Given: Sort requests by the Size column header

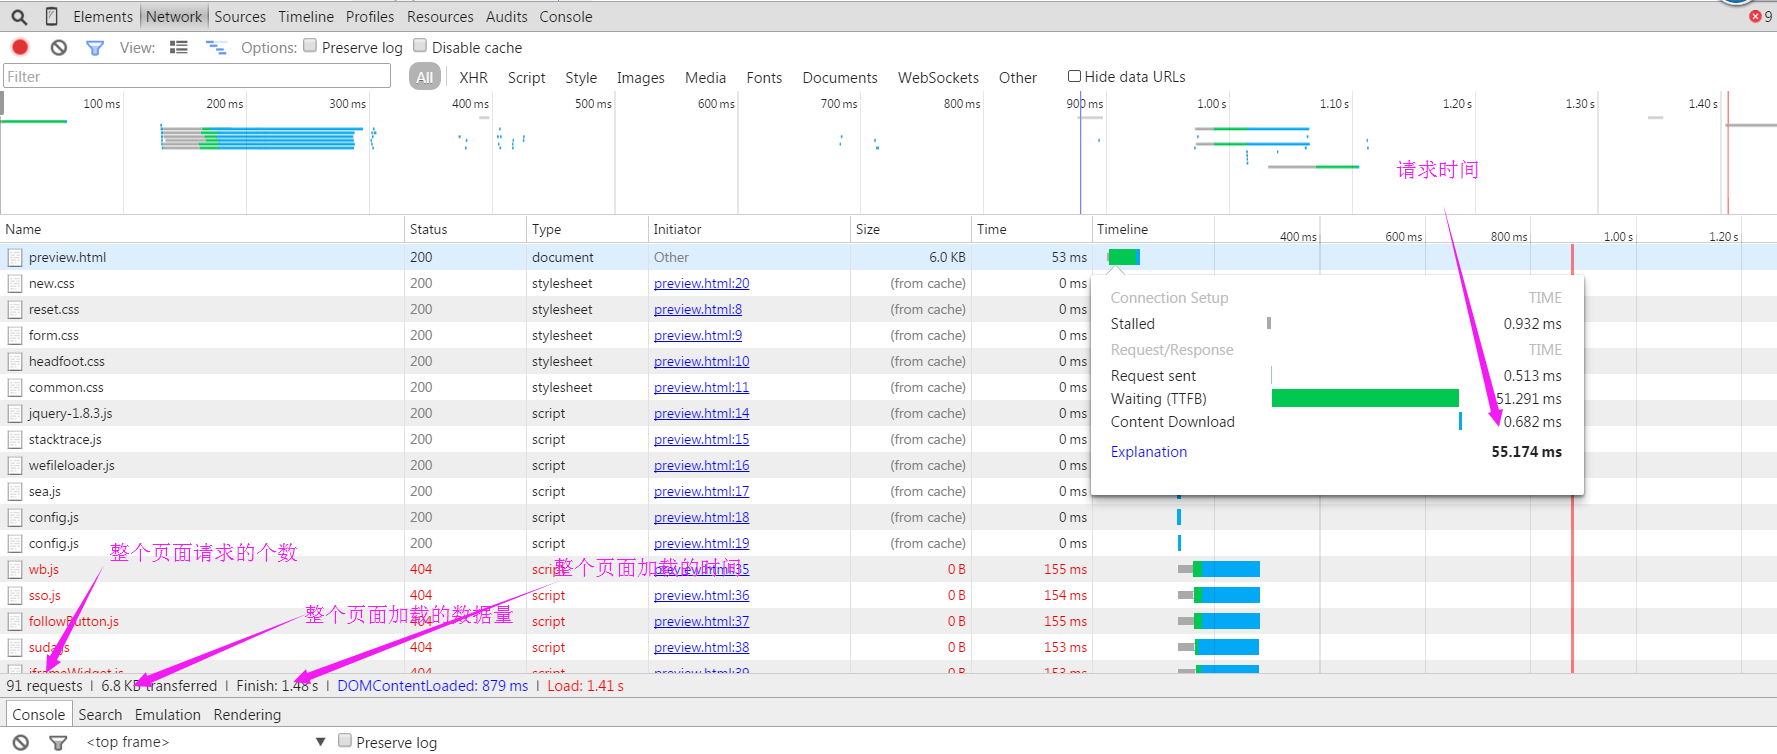Looking at the screenshot, I should pyautogui.click(x=868, y=229).
